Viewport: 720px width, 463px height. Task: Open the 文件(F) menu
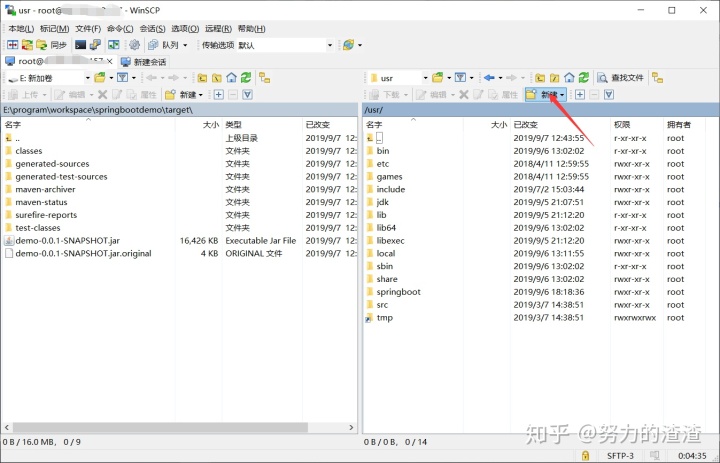click(x=88, y=28)
